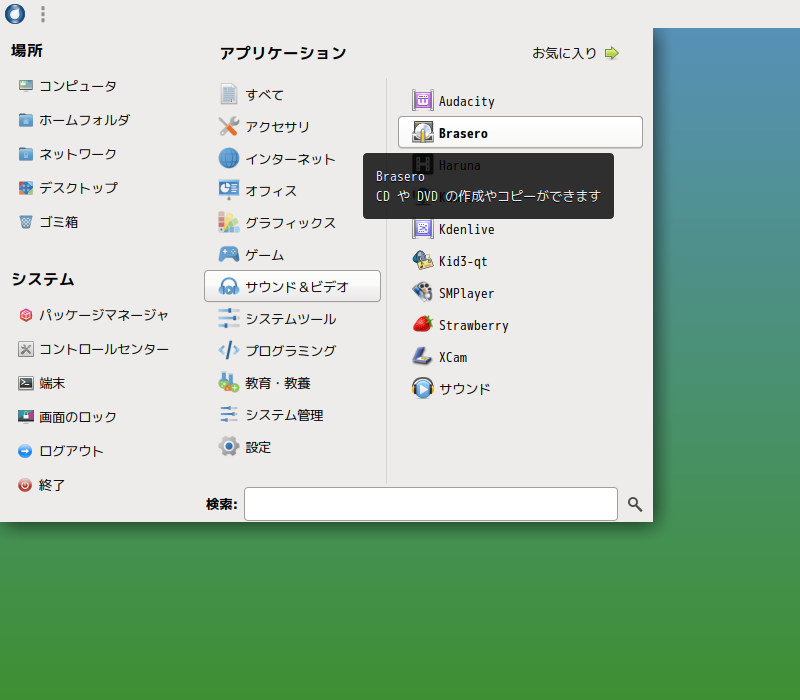Open コントロールセンター
The height and width of the screenshot is (700, 800).
pyautogui.click(x=94, y=349)
